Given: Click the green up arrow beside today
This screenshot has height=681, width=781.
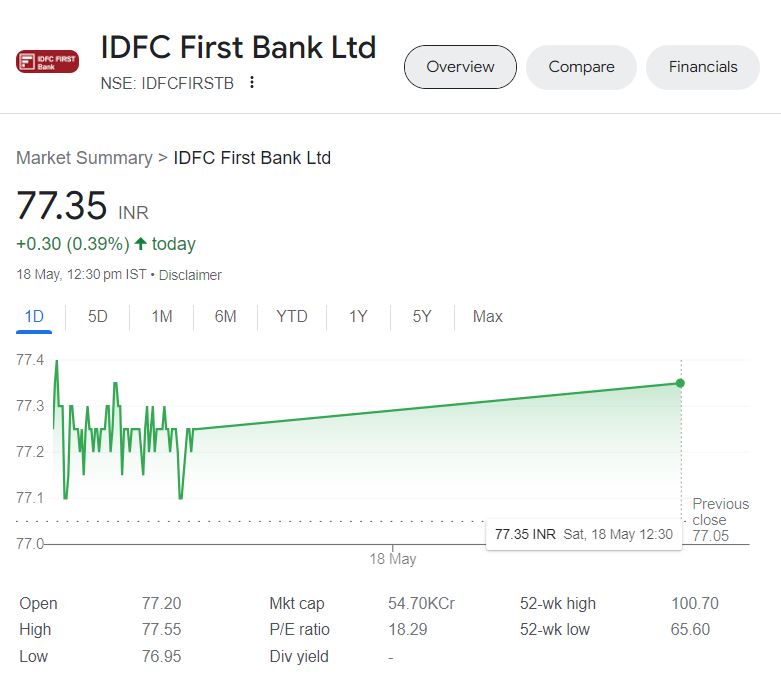Looking at the screenshot, I should tap(140, 244).
